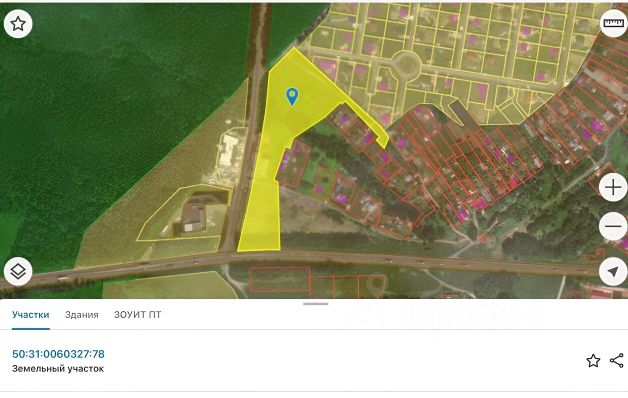
Task: Click the red rectangular parcel below highway
Action: [280, 279]
